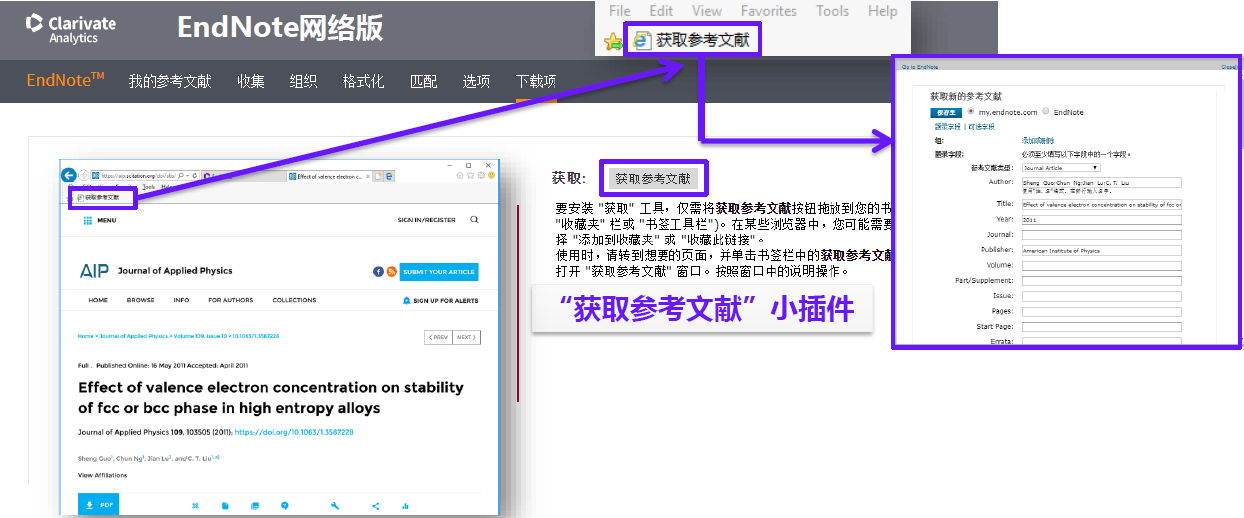Click the home icon in embedded browser
1244x518 pixels.
point(460,175)
